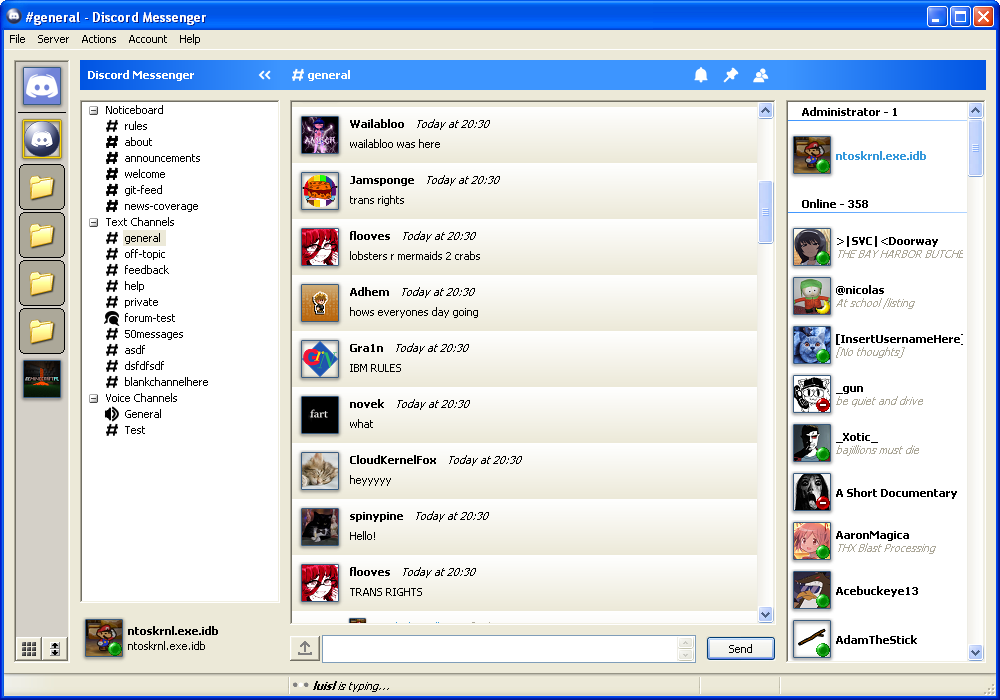
Task: Click member A Short Documentary
Action: point(879,492)
